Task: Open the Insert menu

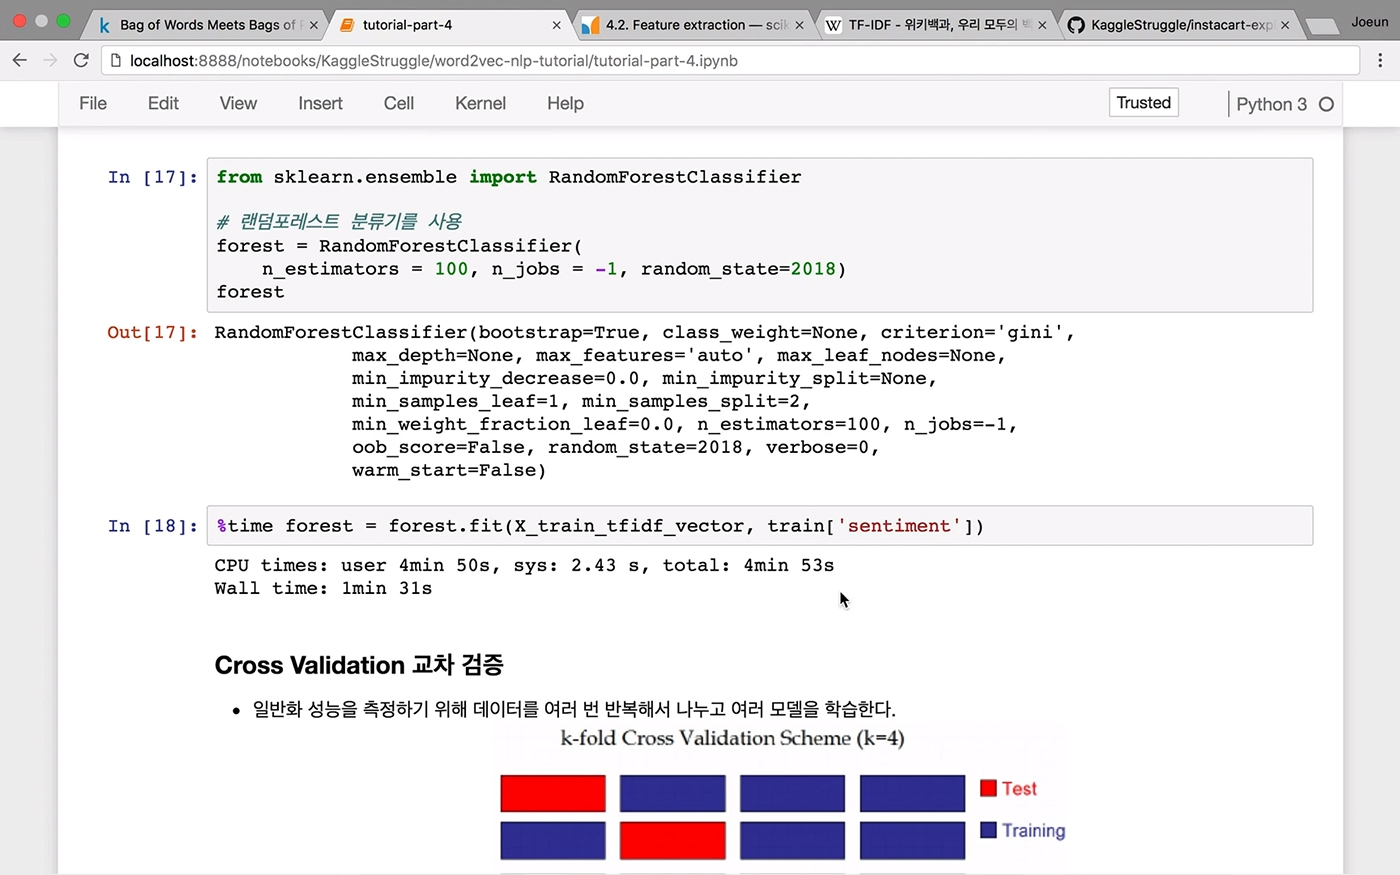Action: point(320,103)
